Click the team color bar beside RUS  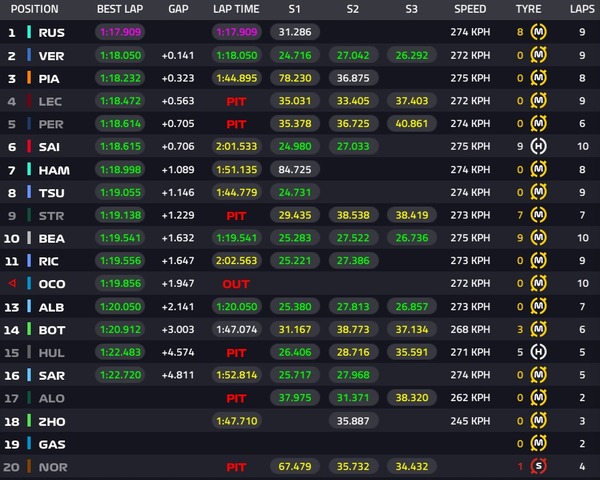[30, 32]
